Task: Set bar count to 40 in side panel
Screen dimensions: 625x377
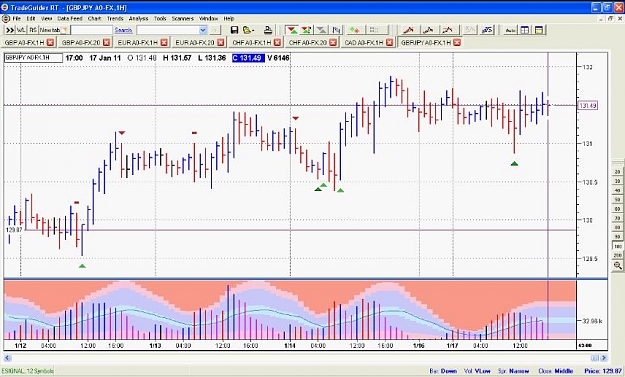Action: 618,190
